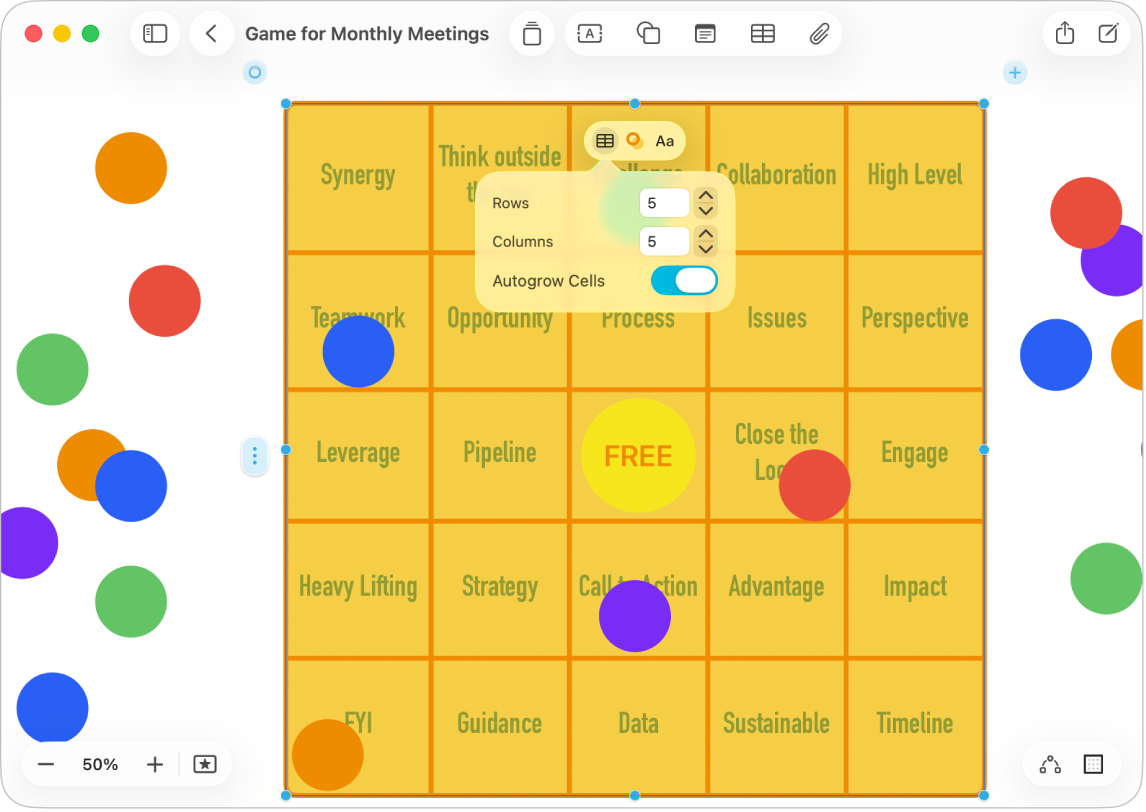Increase the Rows value with the stepper
Screen dimensions: 1146x812
(706, 197)
